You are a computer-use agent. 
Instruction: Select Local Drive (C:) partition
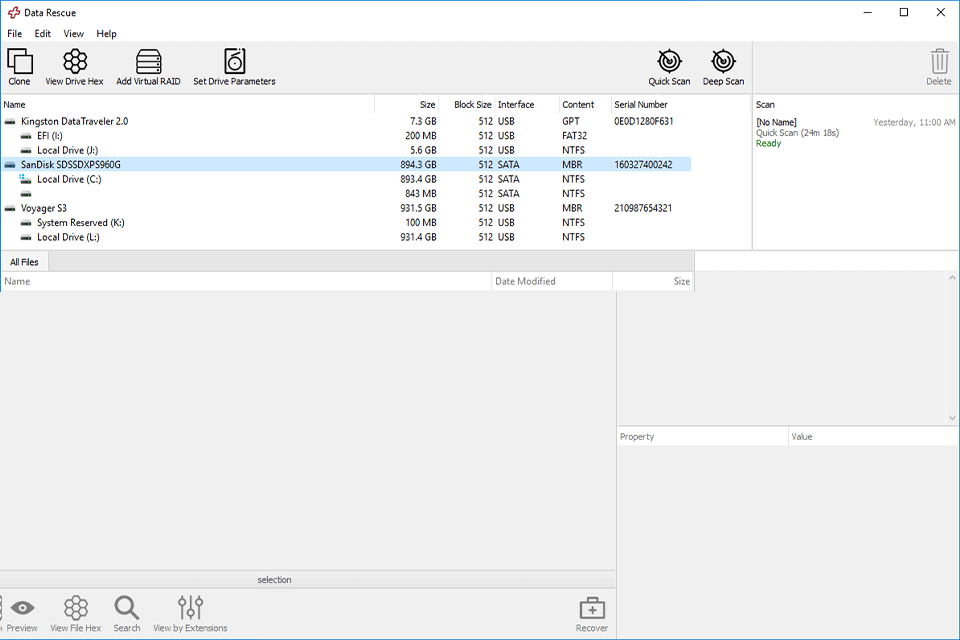click(x=69, y=179)
